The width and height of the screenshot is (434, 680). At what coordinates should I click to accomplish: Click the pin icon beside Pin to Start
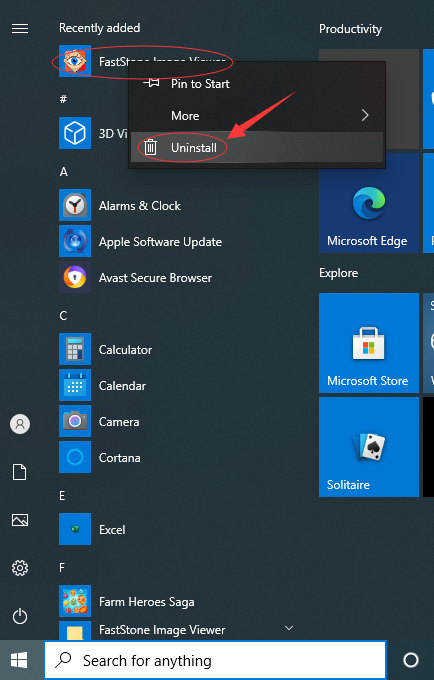coord(151,82)
